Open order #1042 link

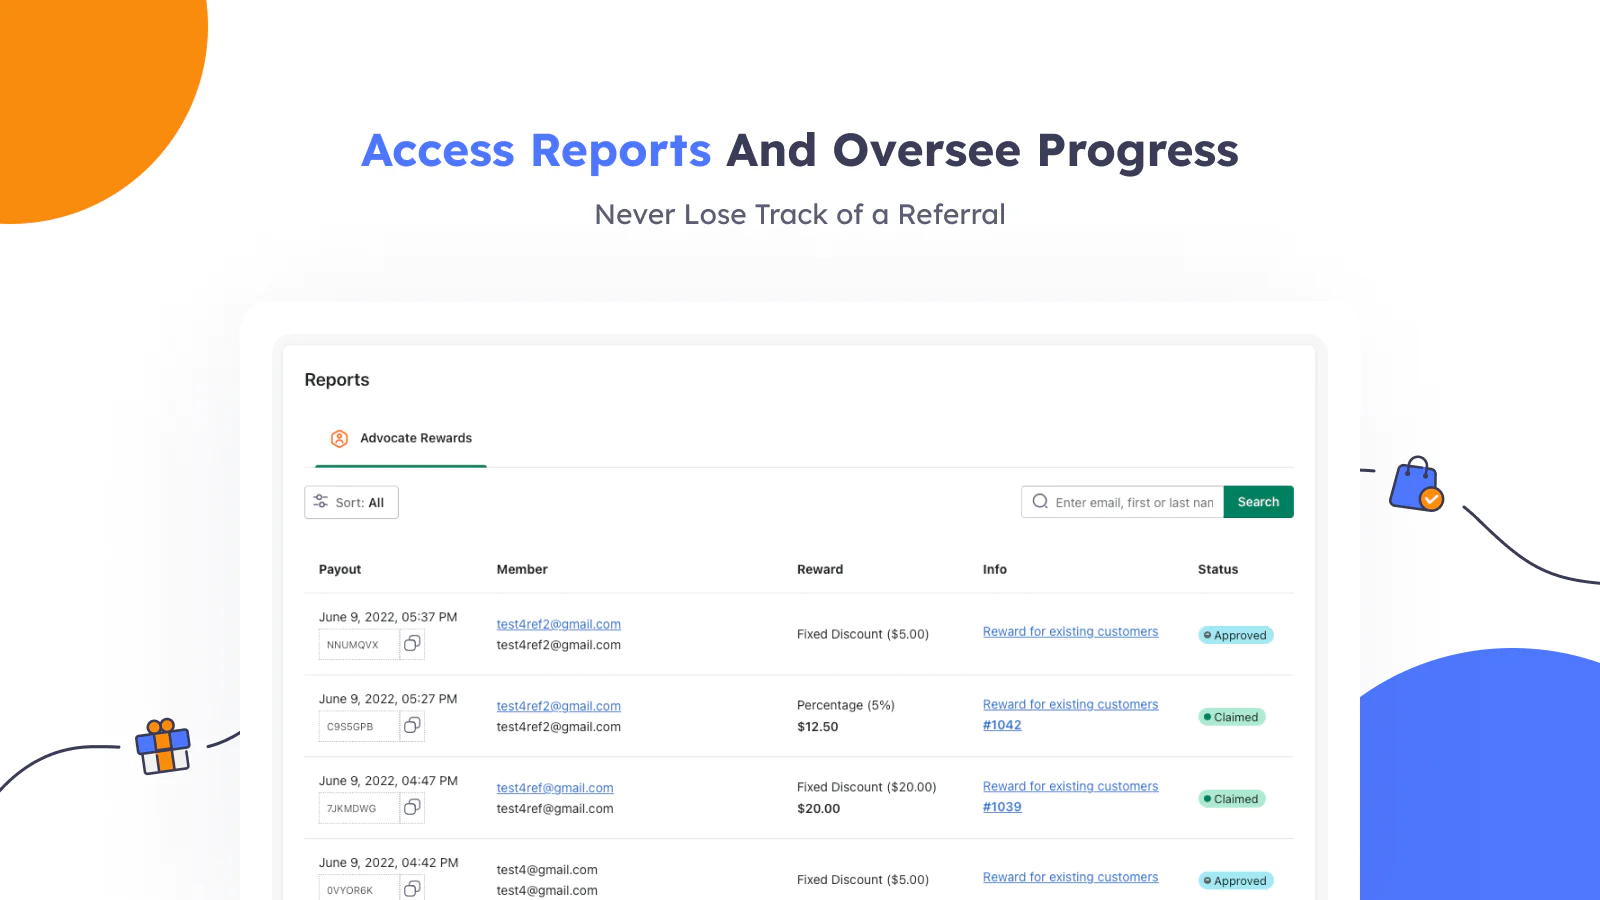1002,725
